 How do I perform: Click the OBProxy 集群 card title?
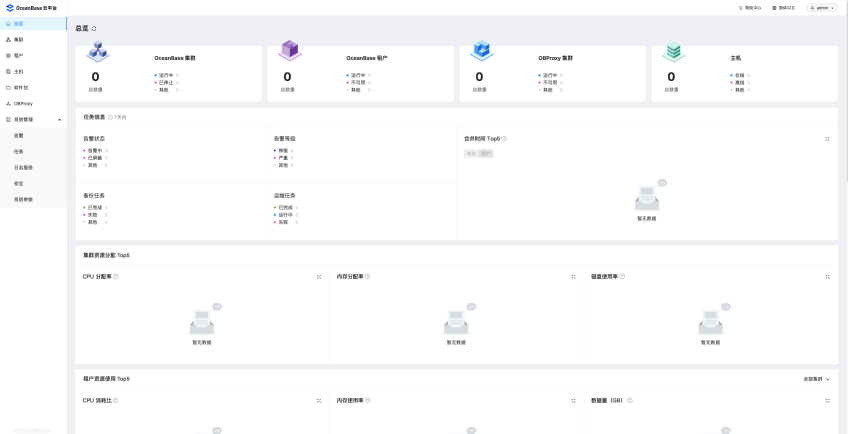click(x=555, y=58)
